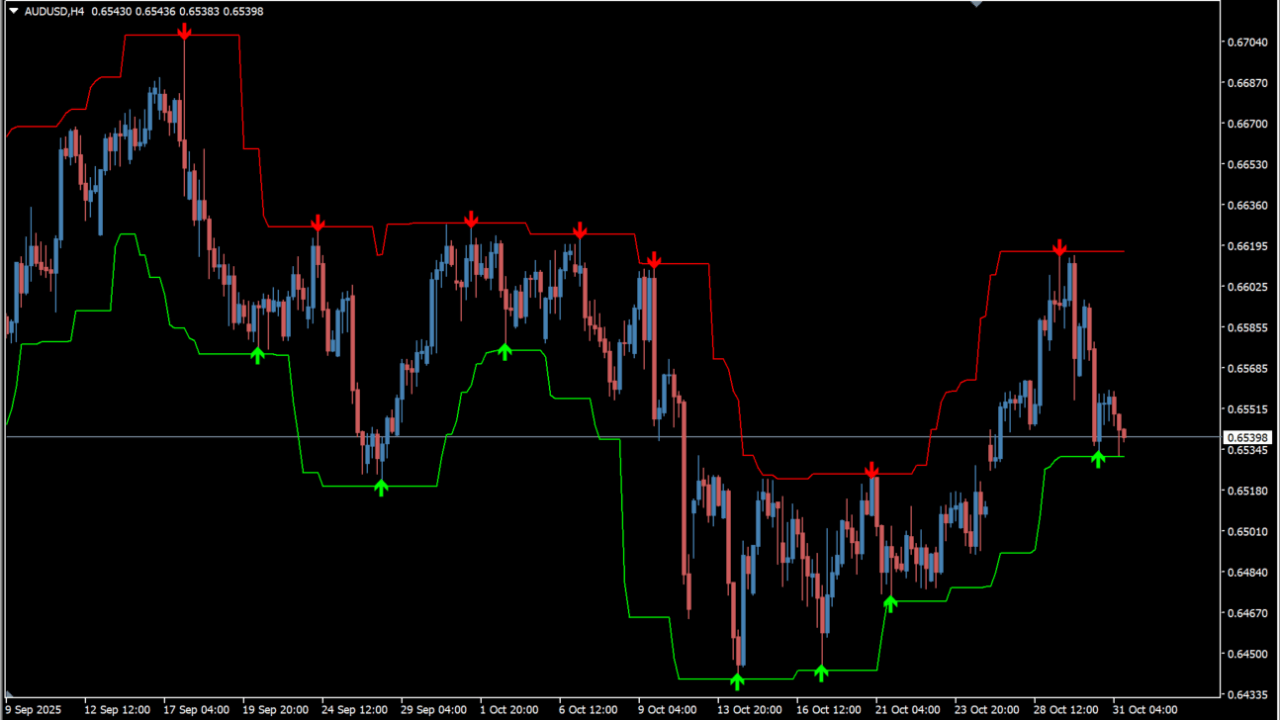Image resolution: width=1280 pixels, height=720 pixels.
Task: Click green buy arrow at the 13 Oct bottom
Action: (x=737, y=680)
